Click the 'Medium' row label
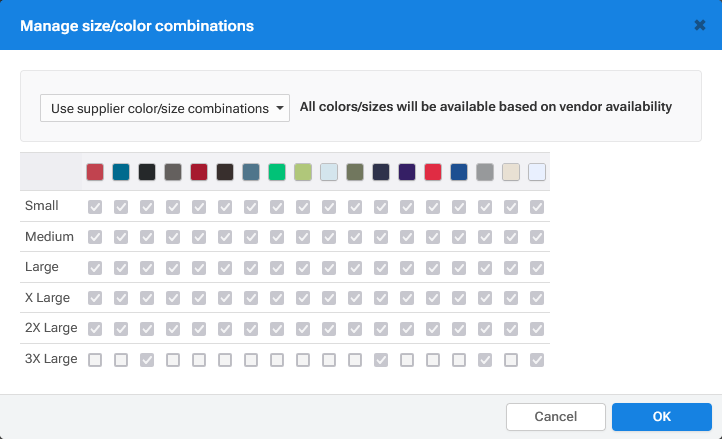This screenshot has height=439, width=722. point(49,236)
